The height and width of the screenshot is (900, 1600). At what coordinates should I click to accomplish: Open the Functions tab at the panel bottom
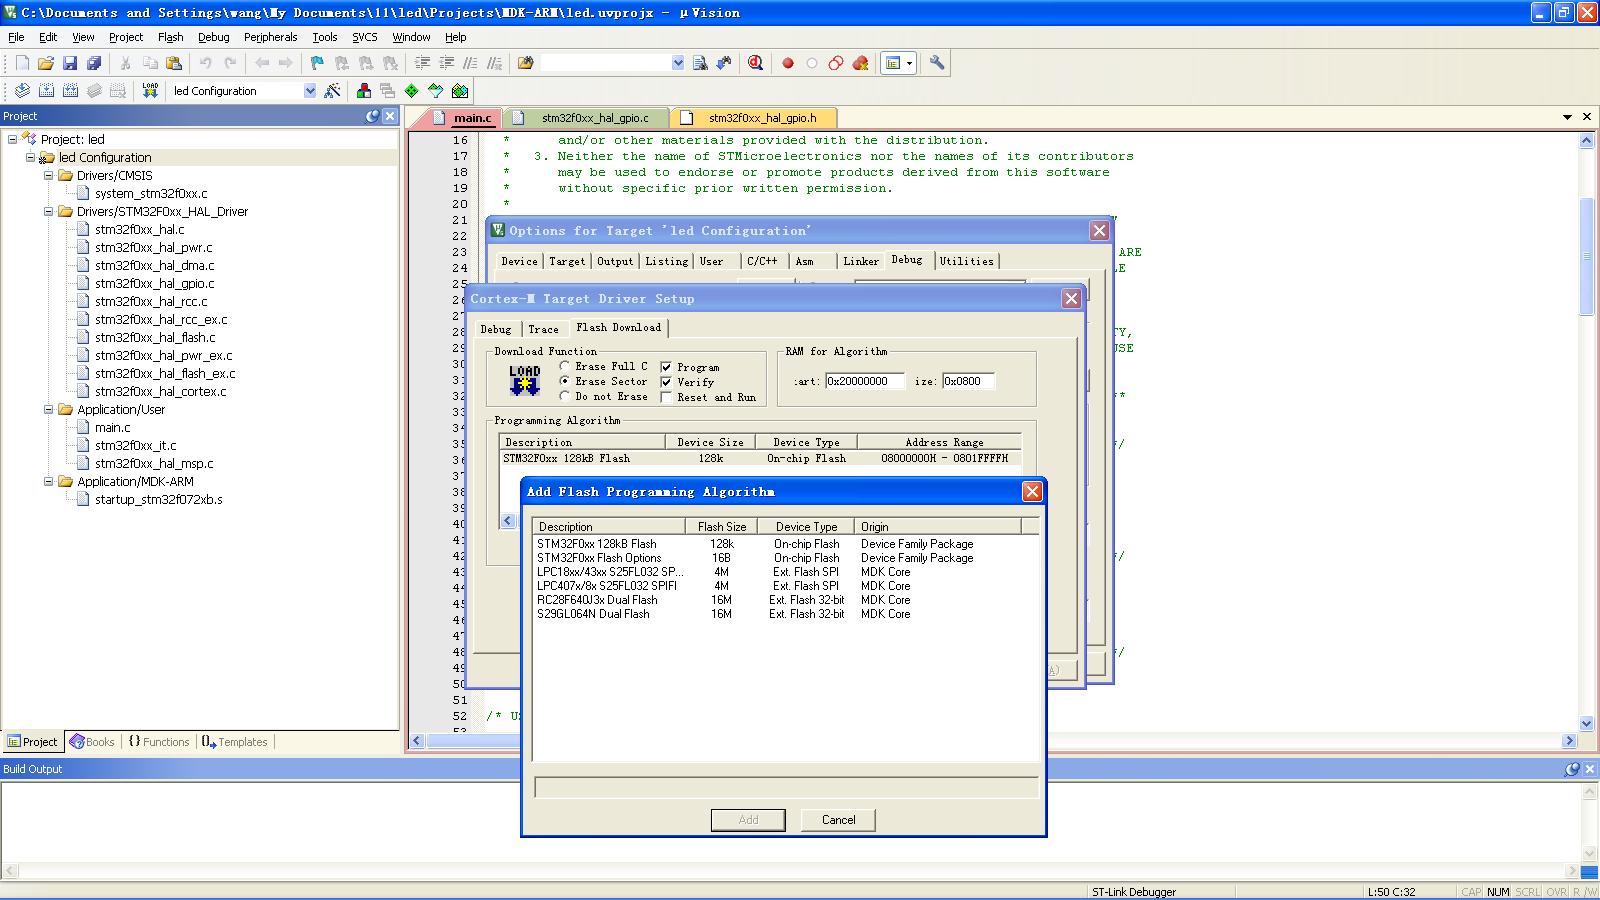tap(158, 742)
